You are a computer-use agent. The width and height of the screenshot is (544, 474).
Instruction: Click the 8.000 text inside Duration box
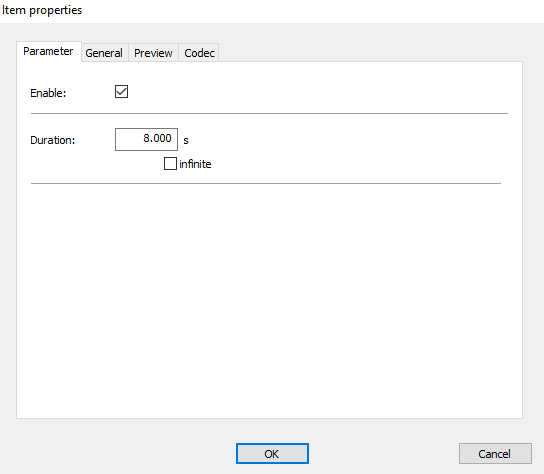[157, 138]
